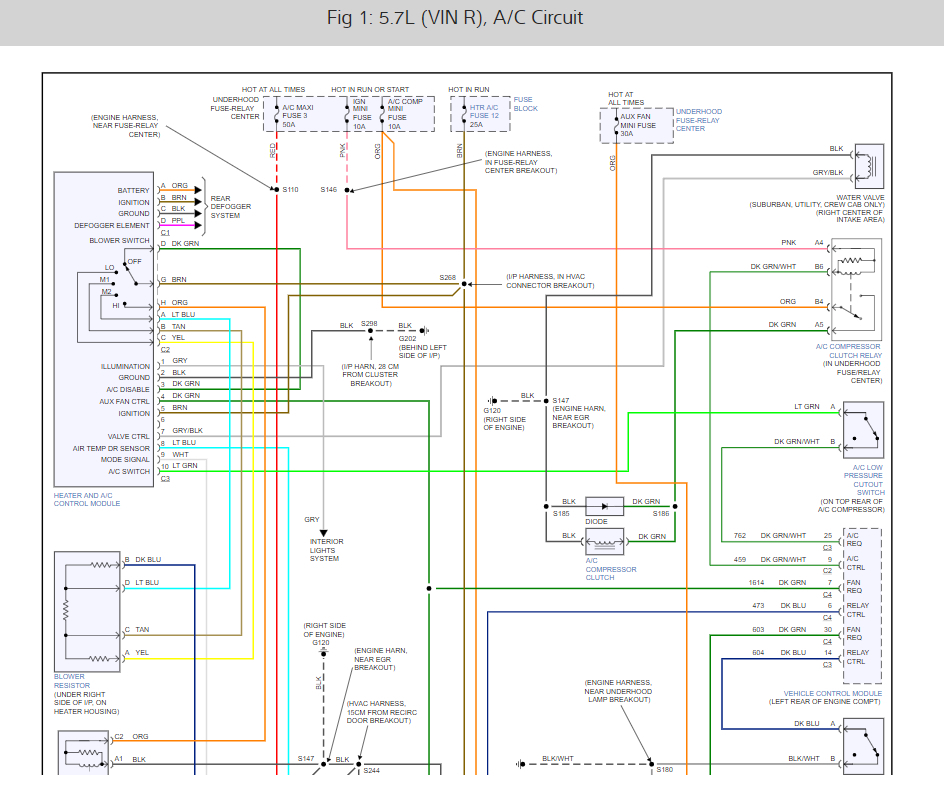
Task: Click the REAR DEFOGGER SYSTEM label
Action: point(231,206)
